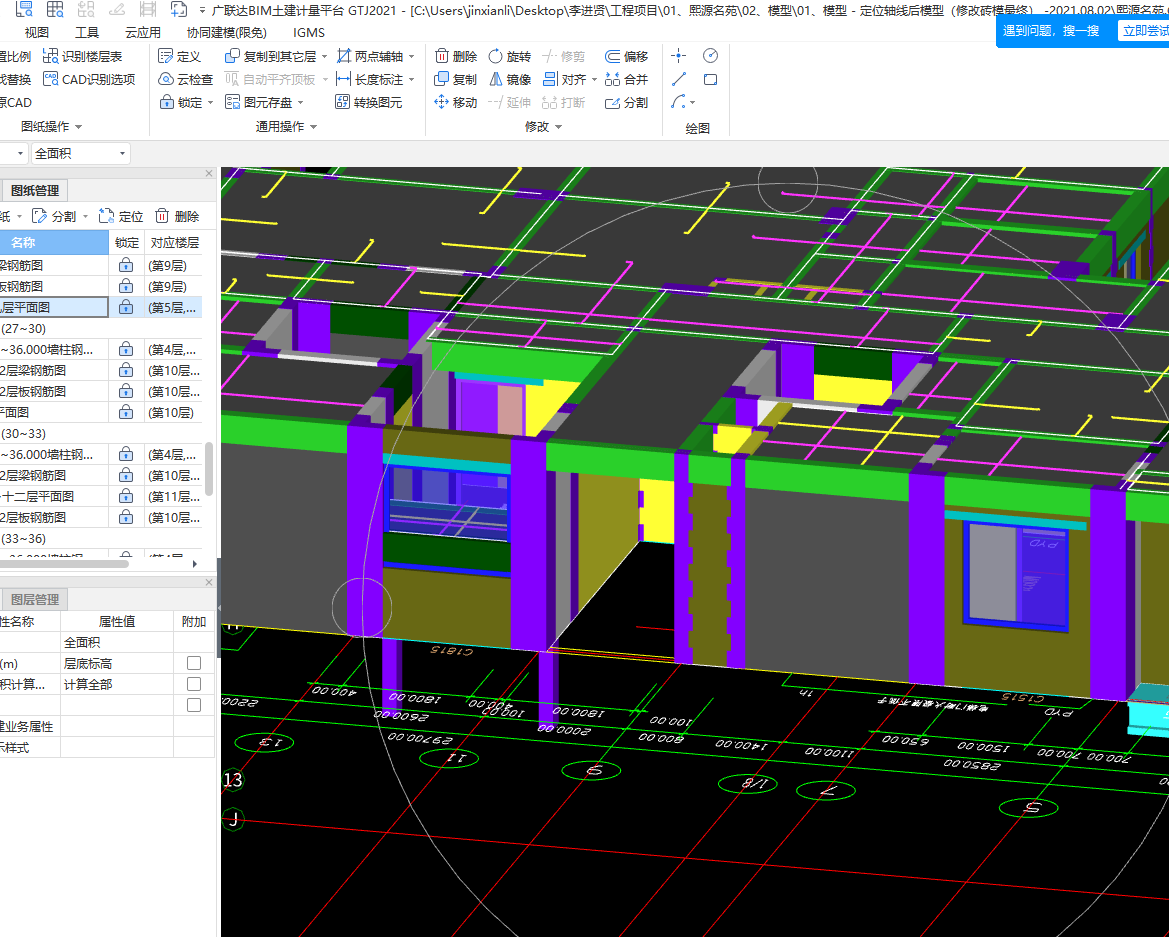Toggle lock for the highlighted (第5层) drawing row
Image resolution: width=1169 pixels, height=937 pixels.
[x=126, y=308]
